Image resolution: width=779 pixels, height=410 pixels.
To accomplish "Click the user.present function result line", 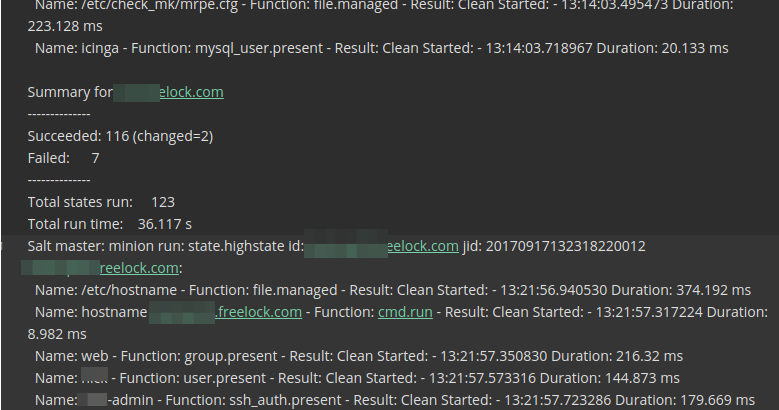I will pos(357,379).
